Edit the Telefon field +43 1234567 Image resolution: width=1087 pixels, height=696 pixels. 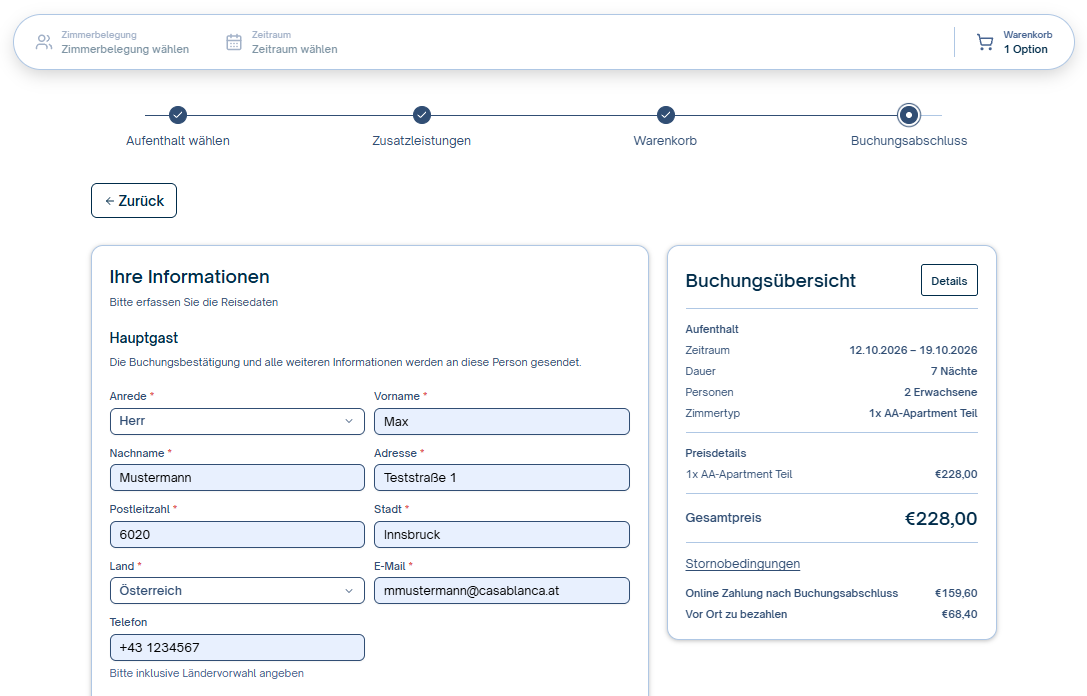click(x=237, y=647)
